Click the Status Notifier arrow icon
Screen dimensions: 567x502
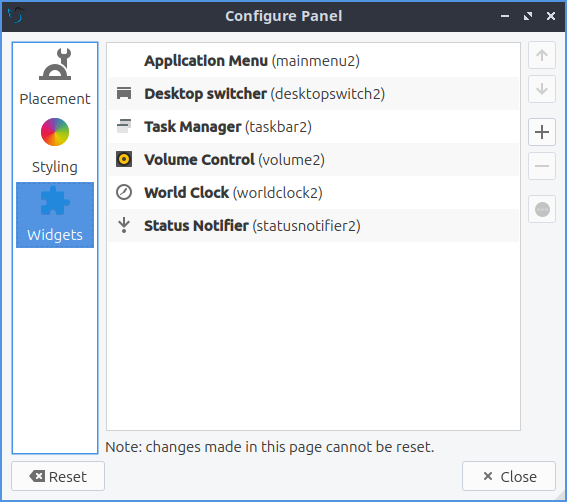coord(124,225)
